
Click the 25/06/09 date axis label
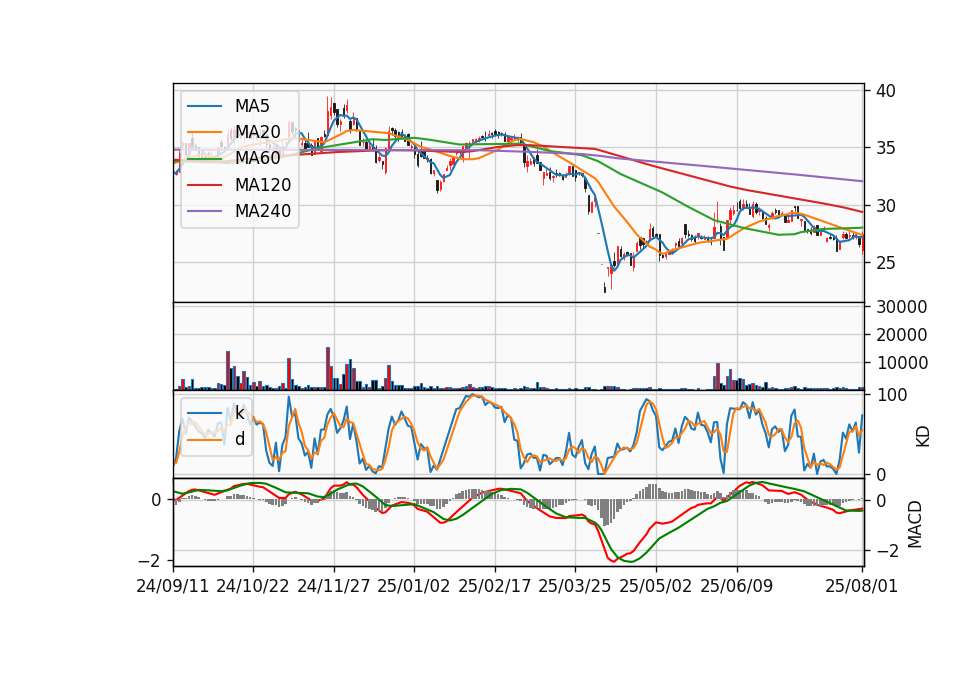click(737, 586)
